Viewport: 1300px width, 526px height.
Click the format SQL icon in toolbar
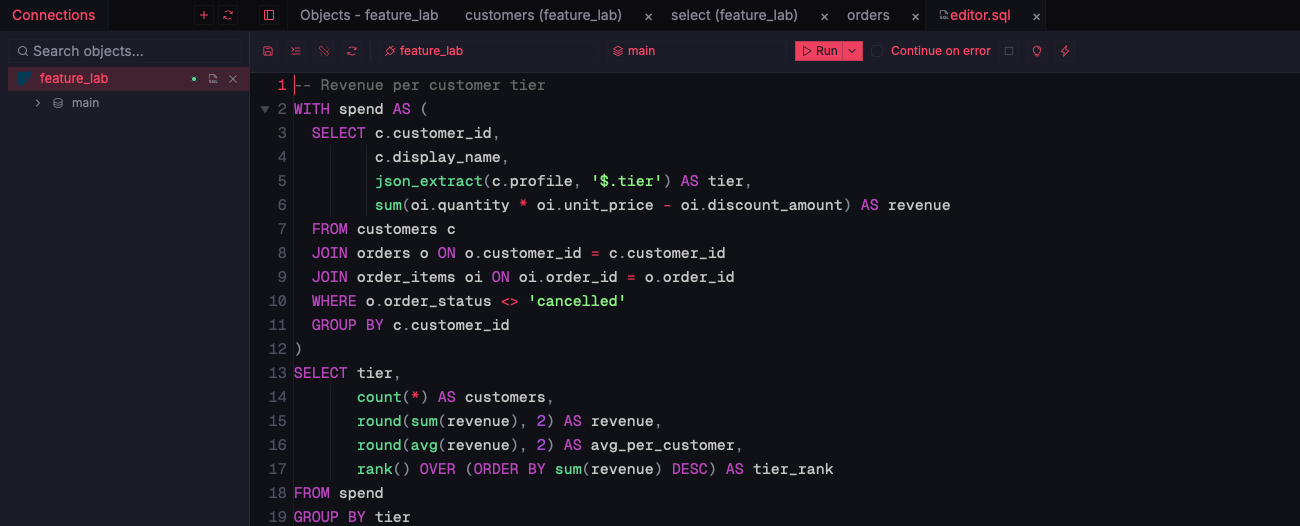[296, 51]
